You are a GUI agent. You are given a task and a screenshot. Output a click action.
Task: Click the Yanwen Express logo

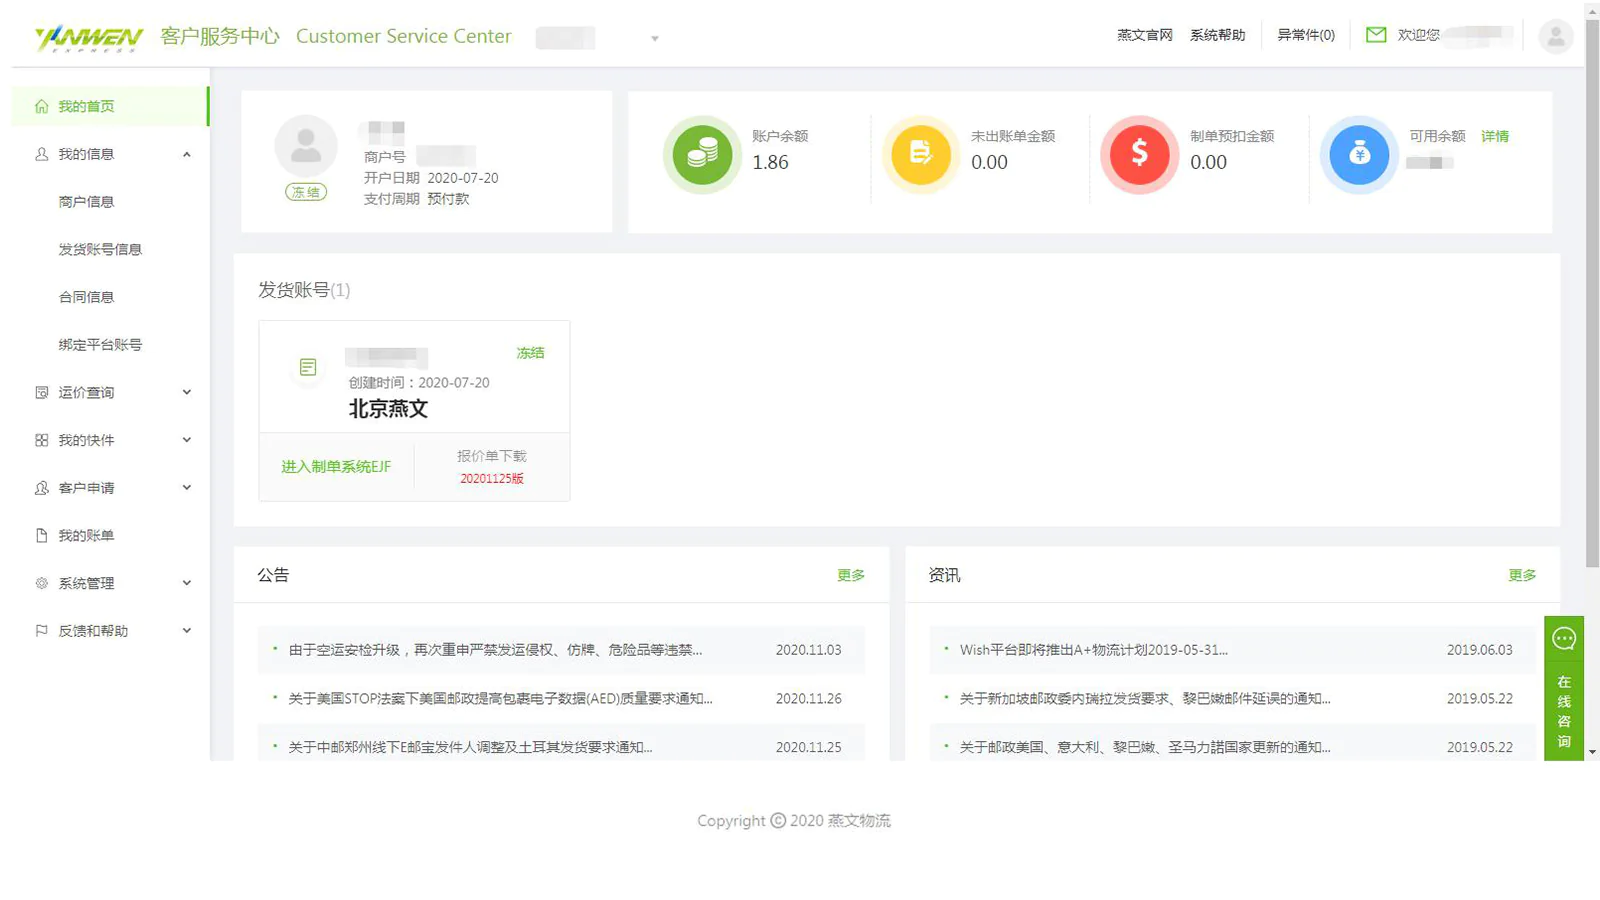88,38
